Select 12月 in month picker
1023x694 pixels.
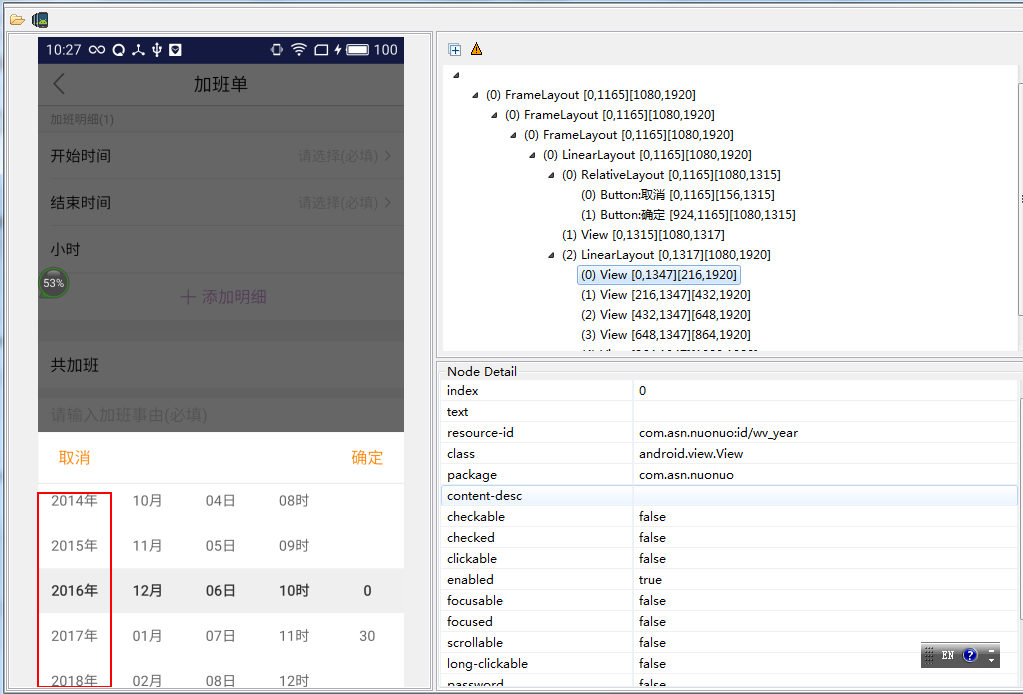click(x=147, y=591)
